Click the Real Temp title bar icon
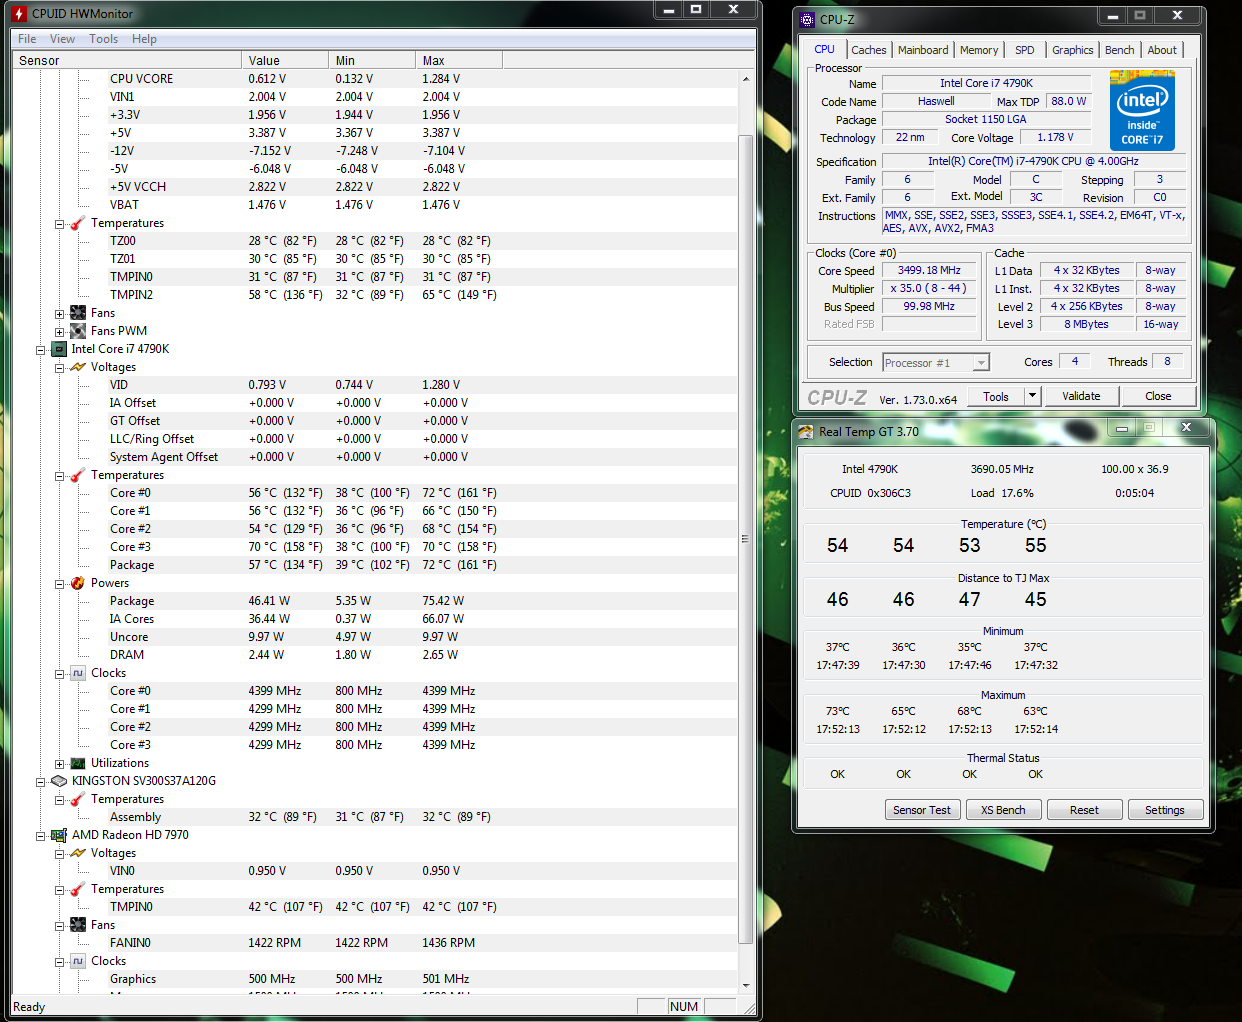This screenshot has width=1242, height=1022. (x=806, y=432)
